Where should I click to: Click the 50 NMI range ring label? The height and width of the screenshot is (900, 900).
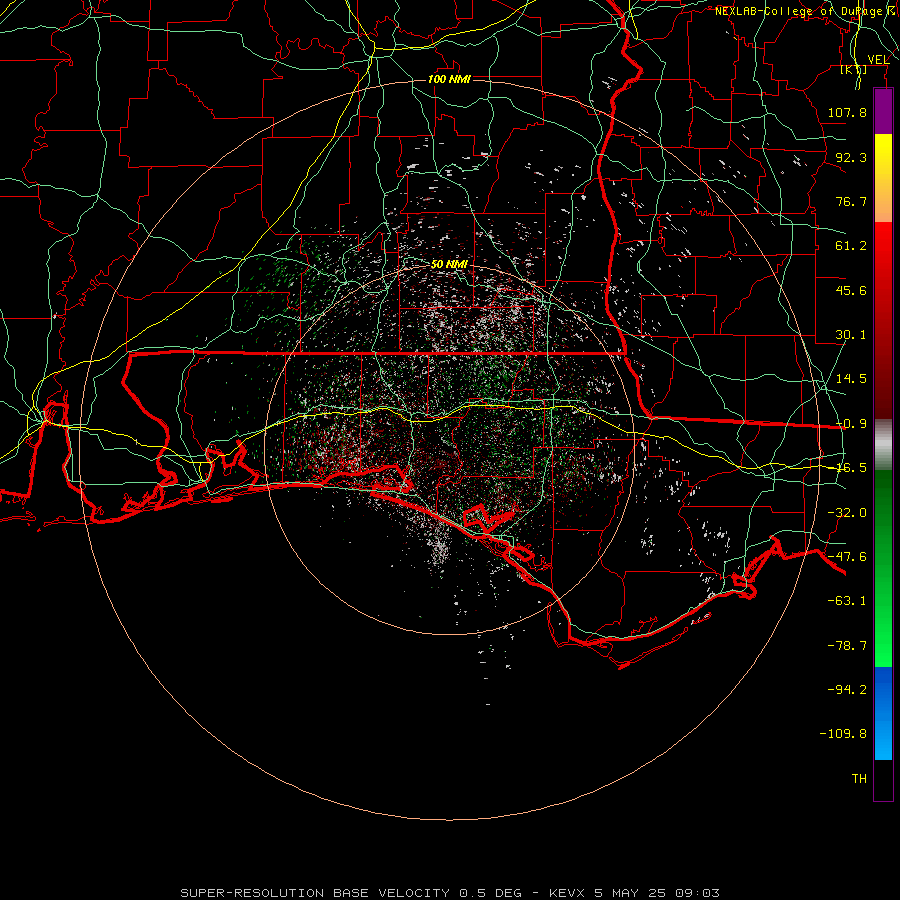click(x=449, y=265)
